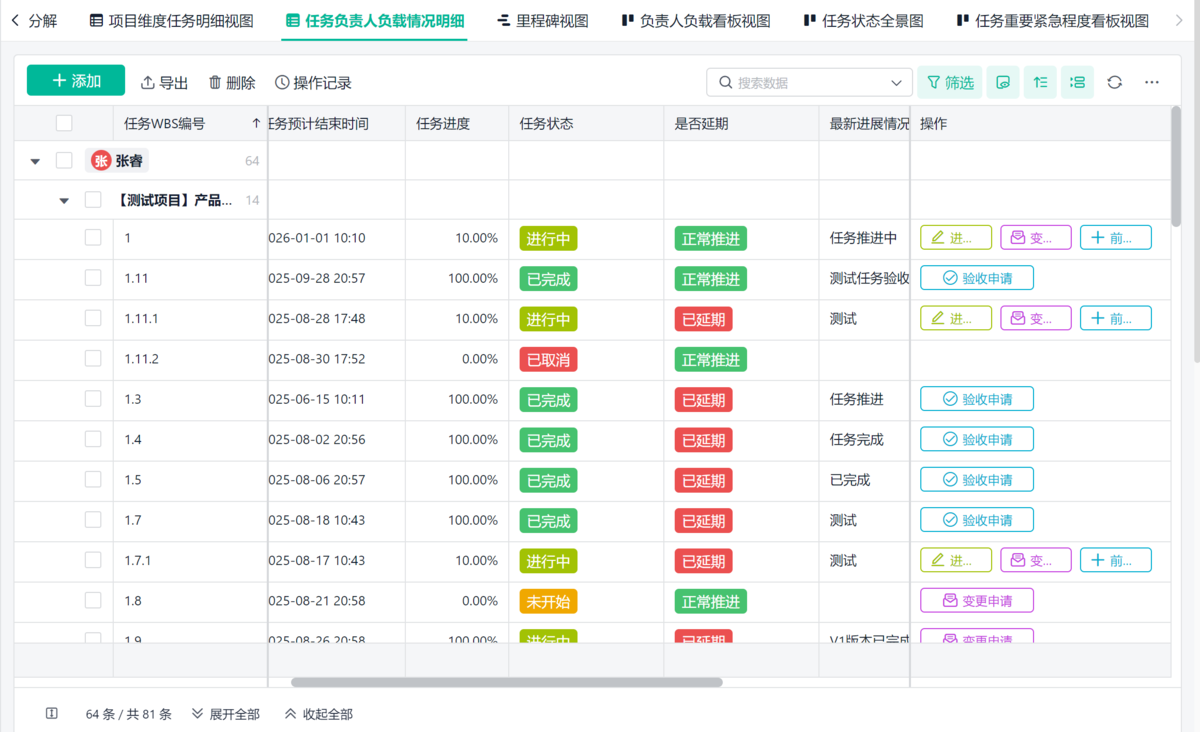Click sort arrow in 任务WBS编号 header
This screenshot has height=732, width=1200.
pos(256,124)
